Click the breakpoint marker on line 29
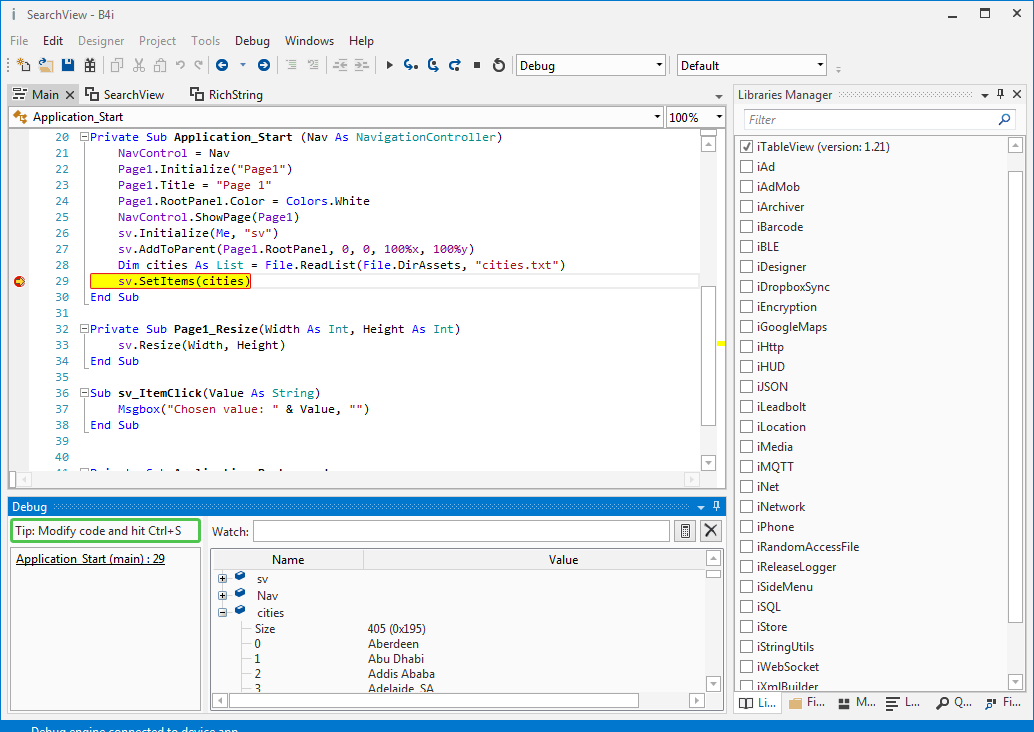 click(x=18, y=282)
